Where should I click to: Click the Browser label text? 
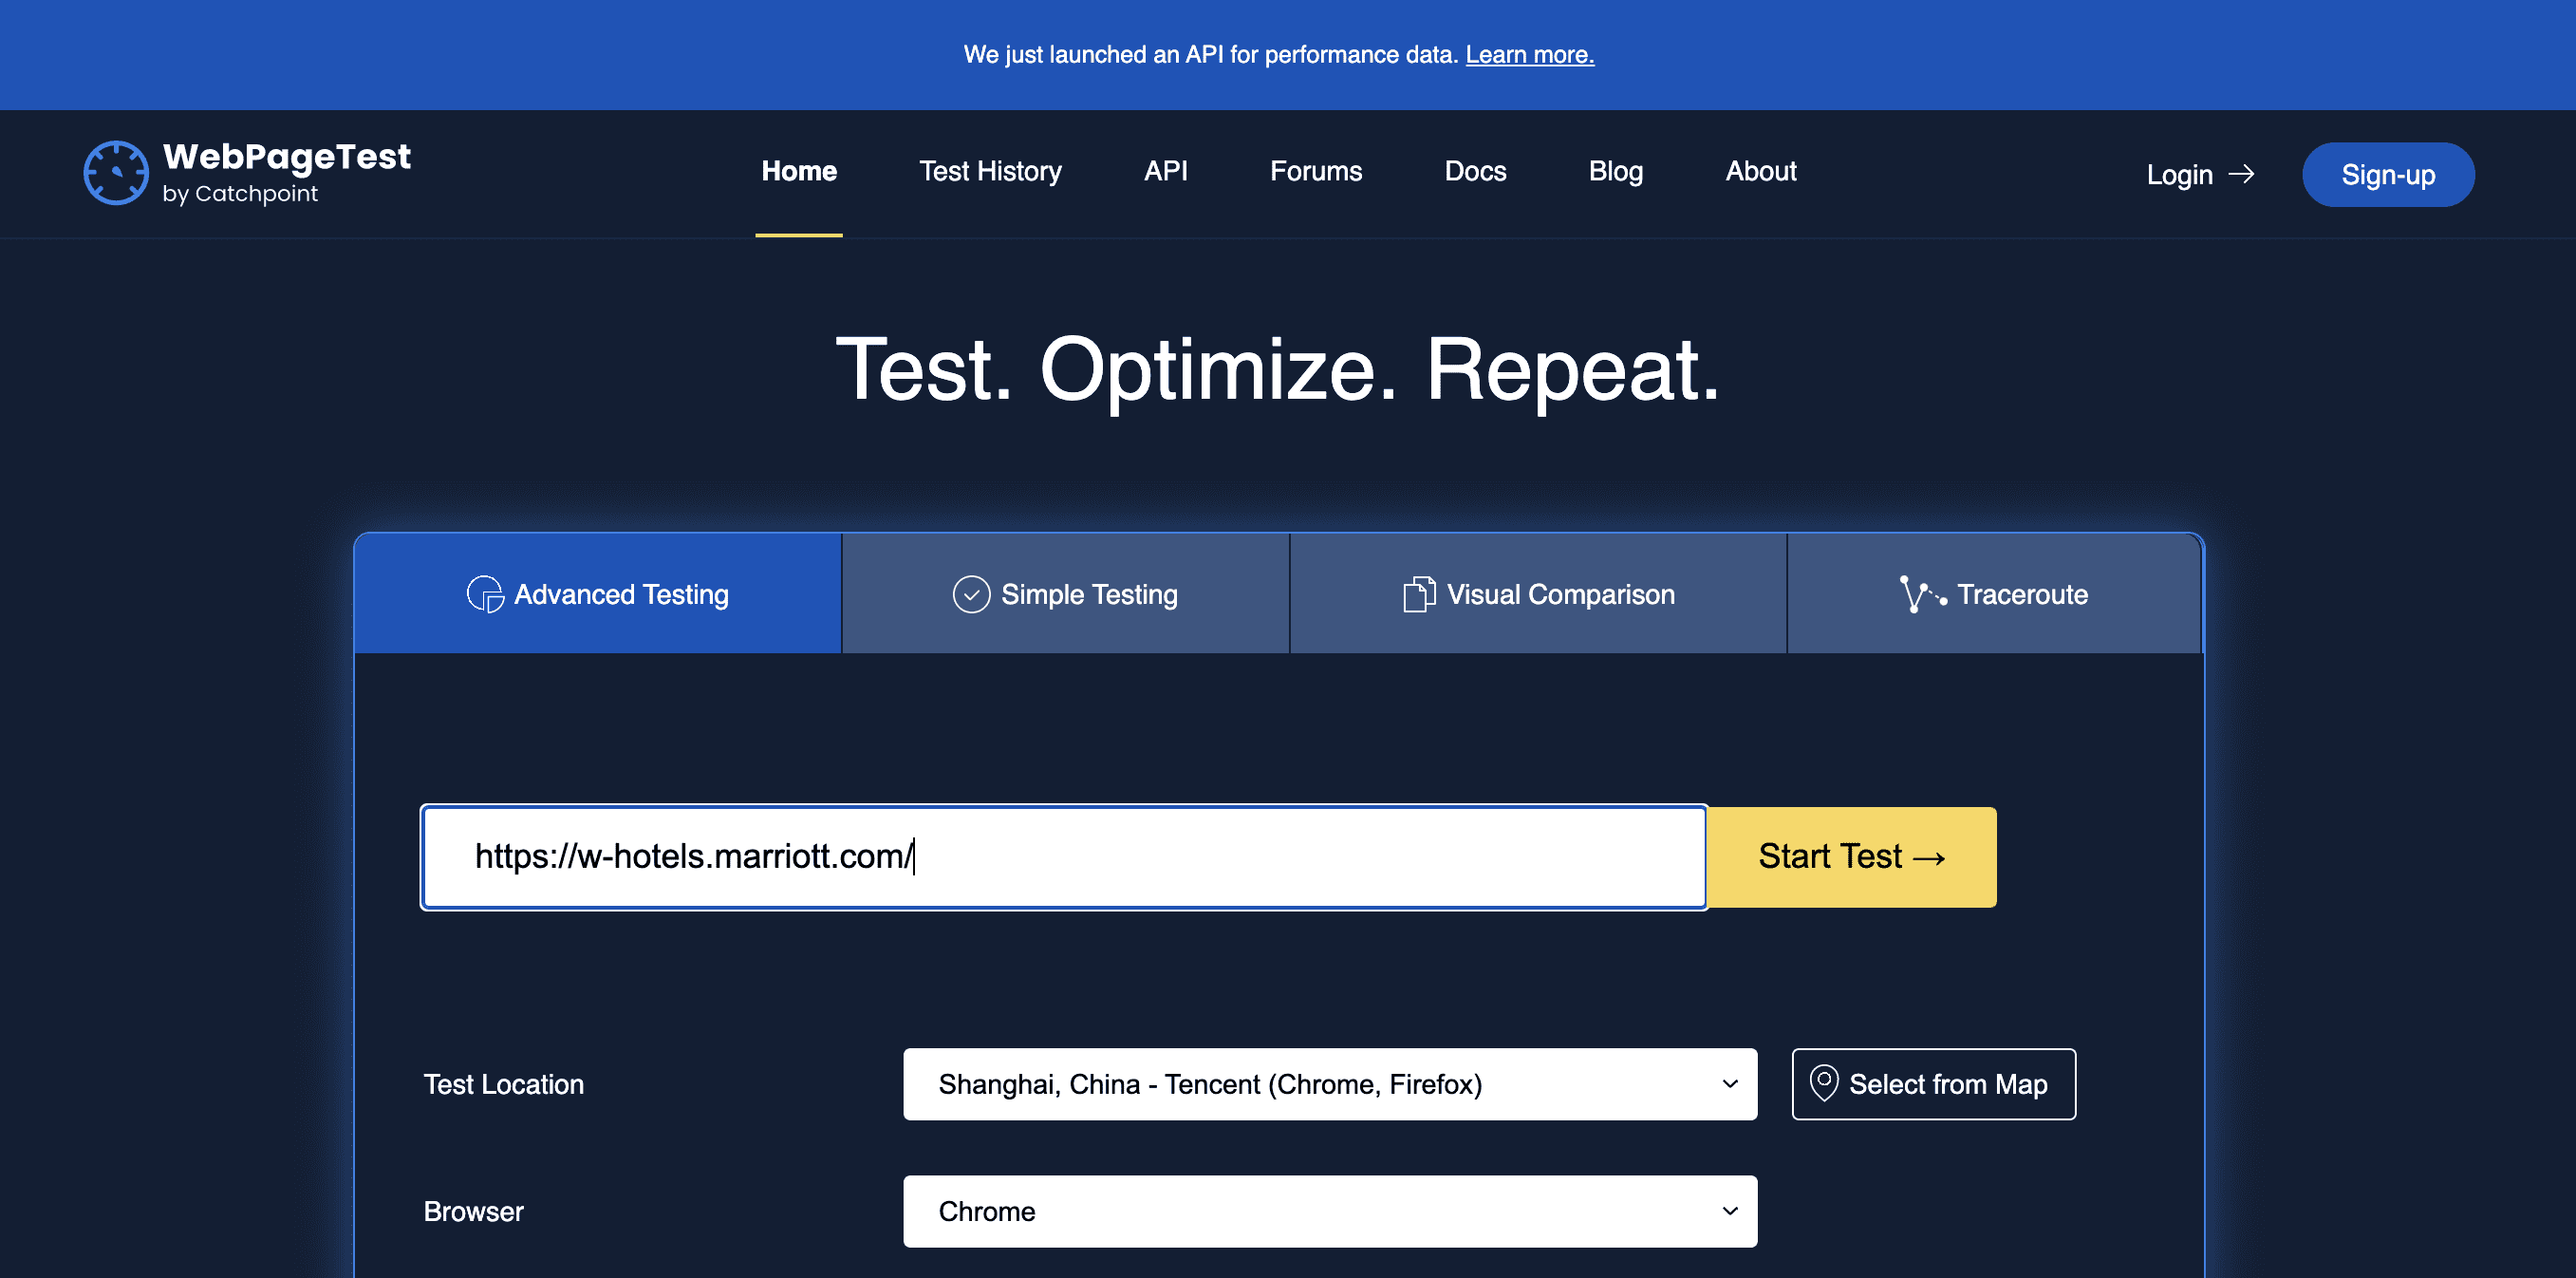473,1211
